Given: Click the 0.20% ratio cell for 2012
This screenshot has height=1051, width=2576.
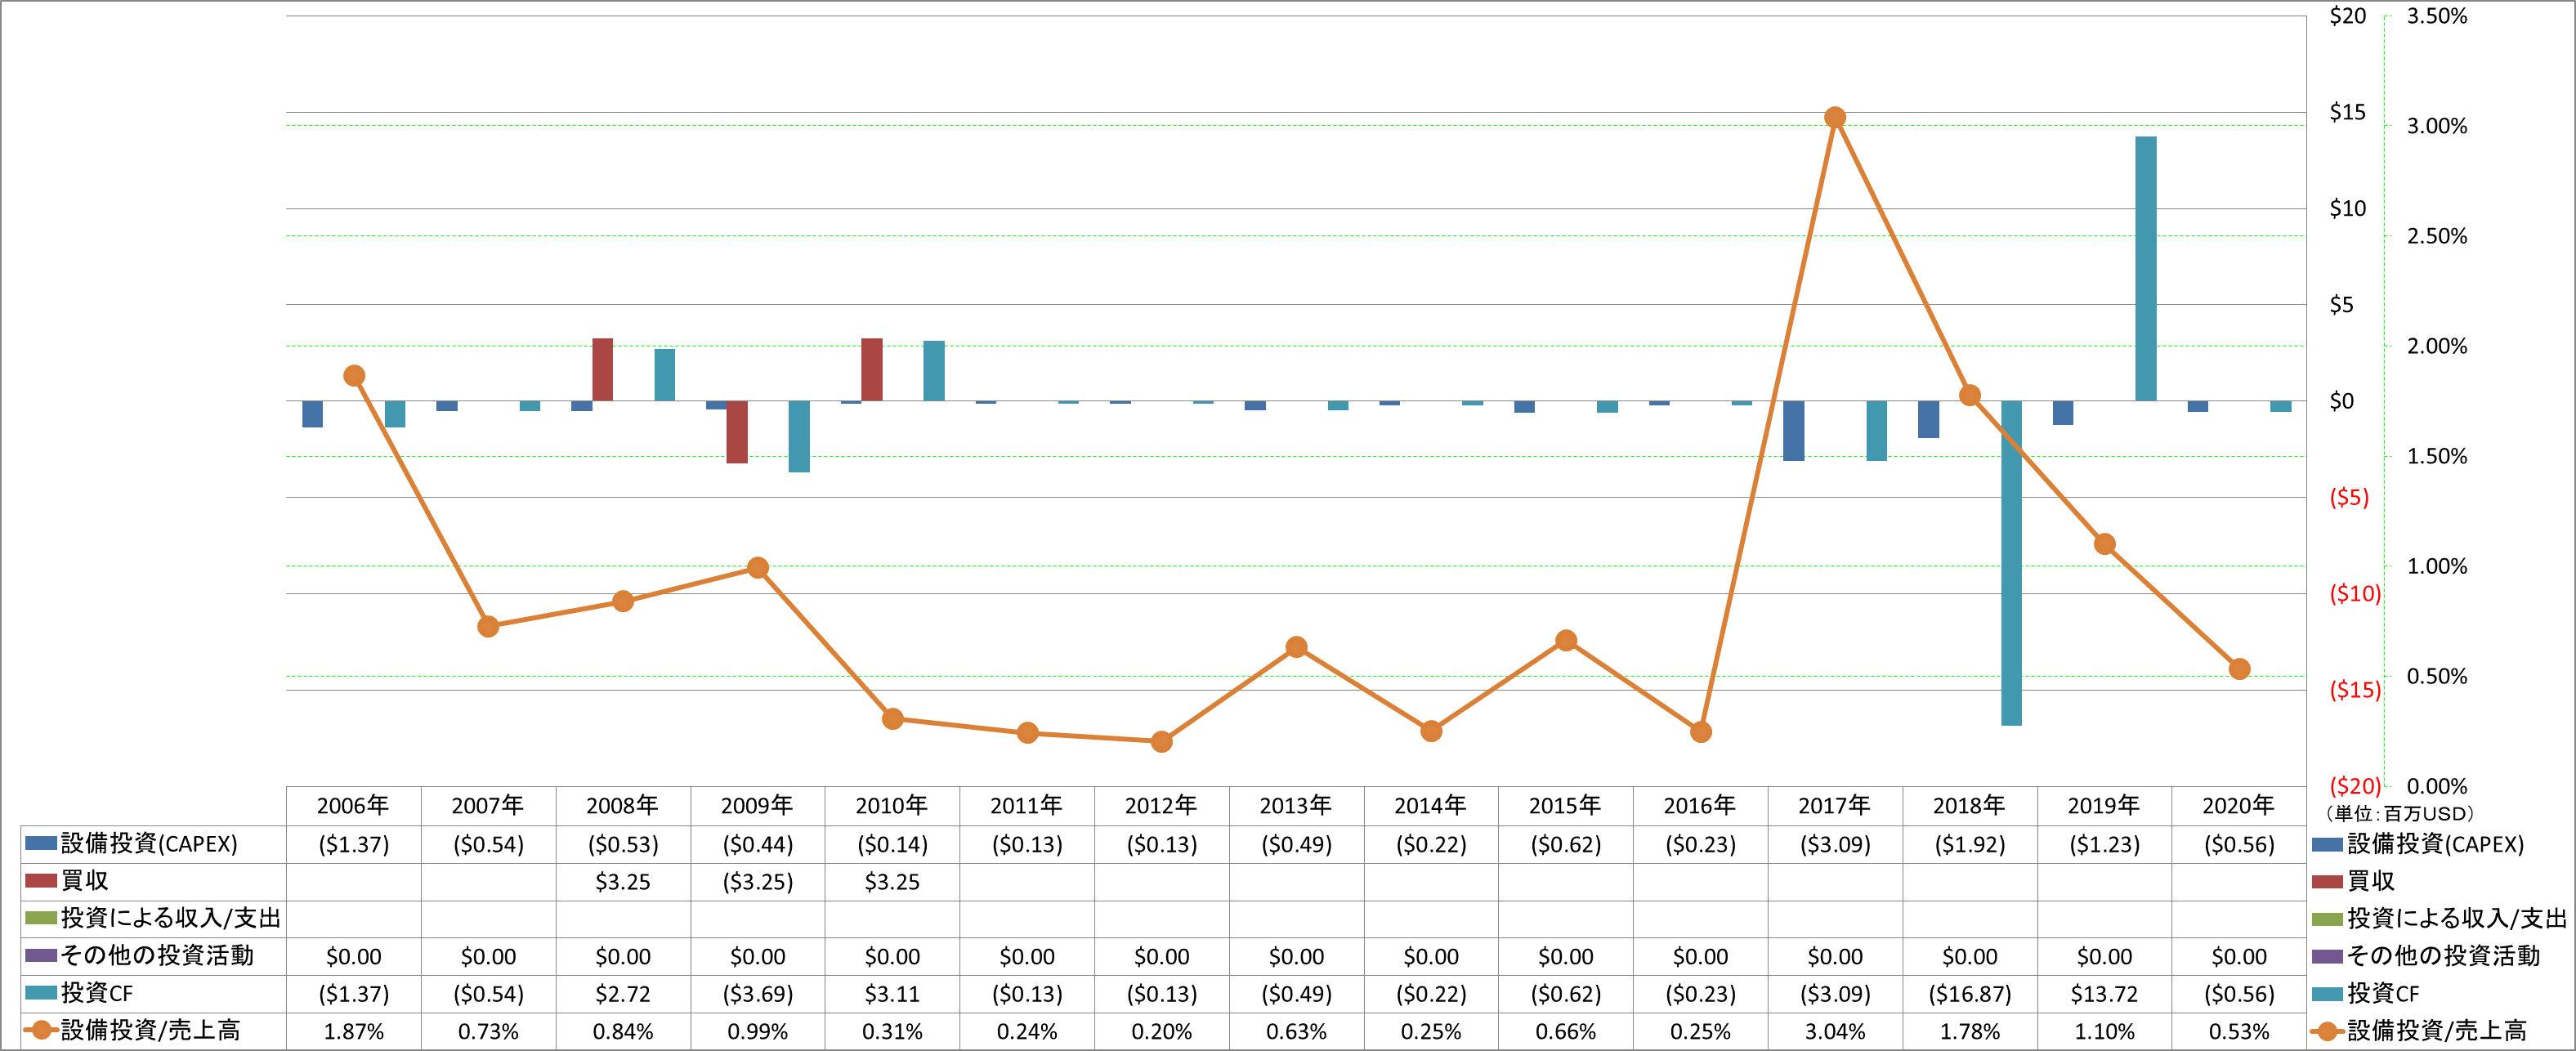Looking at the screenshot, I should coord(1161,1031).
